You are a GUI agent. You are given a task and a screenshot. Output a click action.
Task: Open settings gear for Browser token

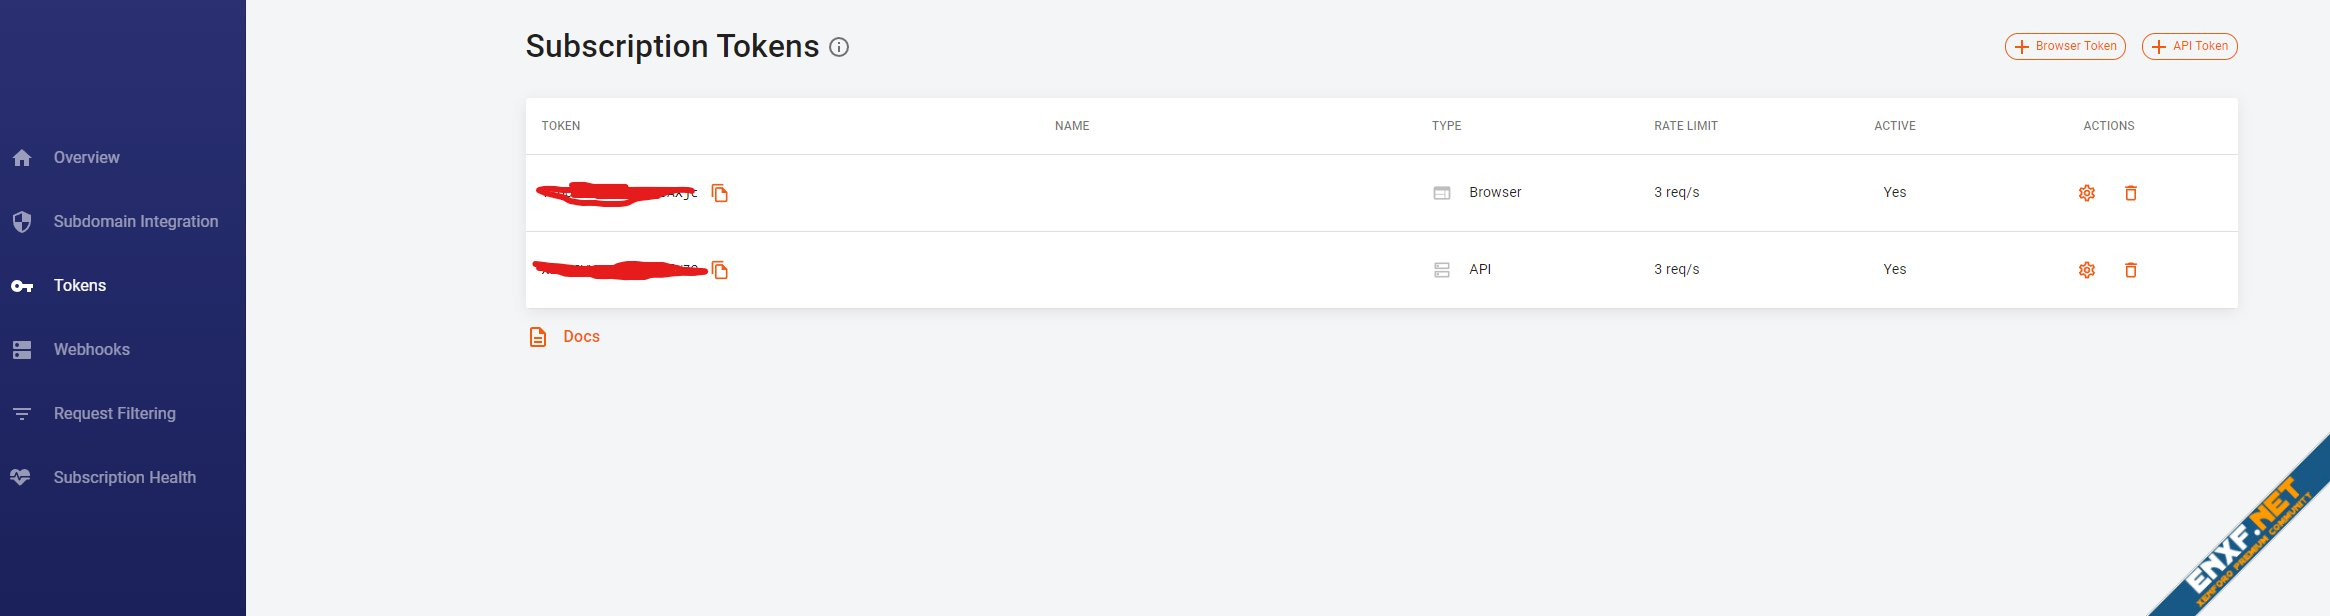pos(2086,193)
